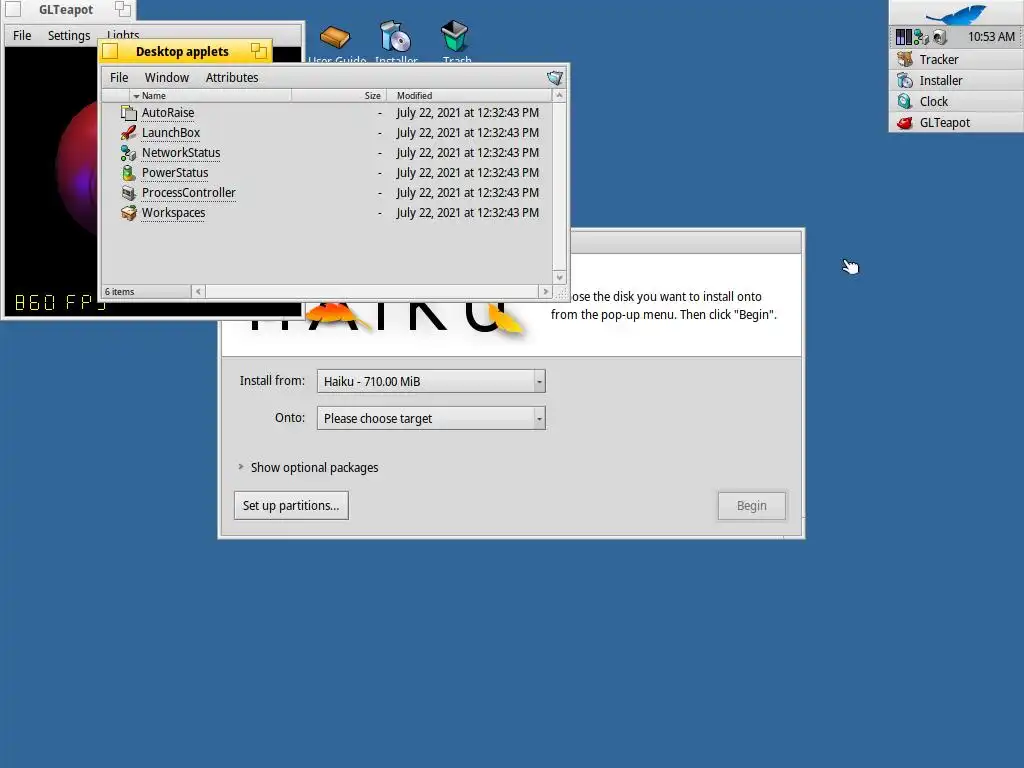Click the Tracker icon in Deskbar
Viewport: 1024px width, 768px height.
pyautogui.click(x=904, y=59)
